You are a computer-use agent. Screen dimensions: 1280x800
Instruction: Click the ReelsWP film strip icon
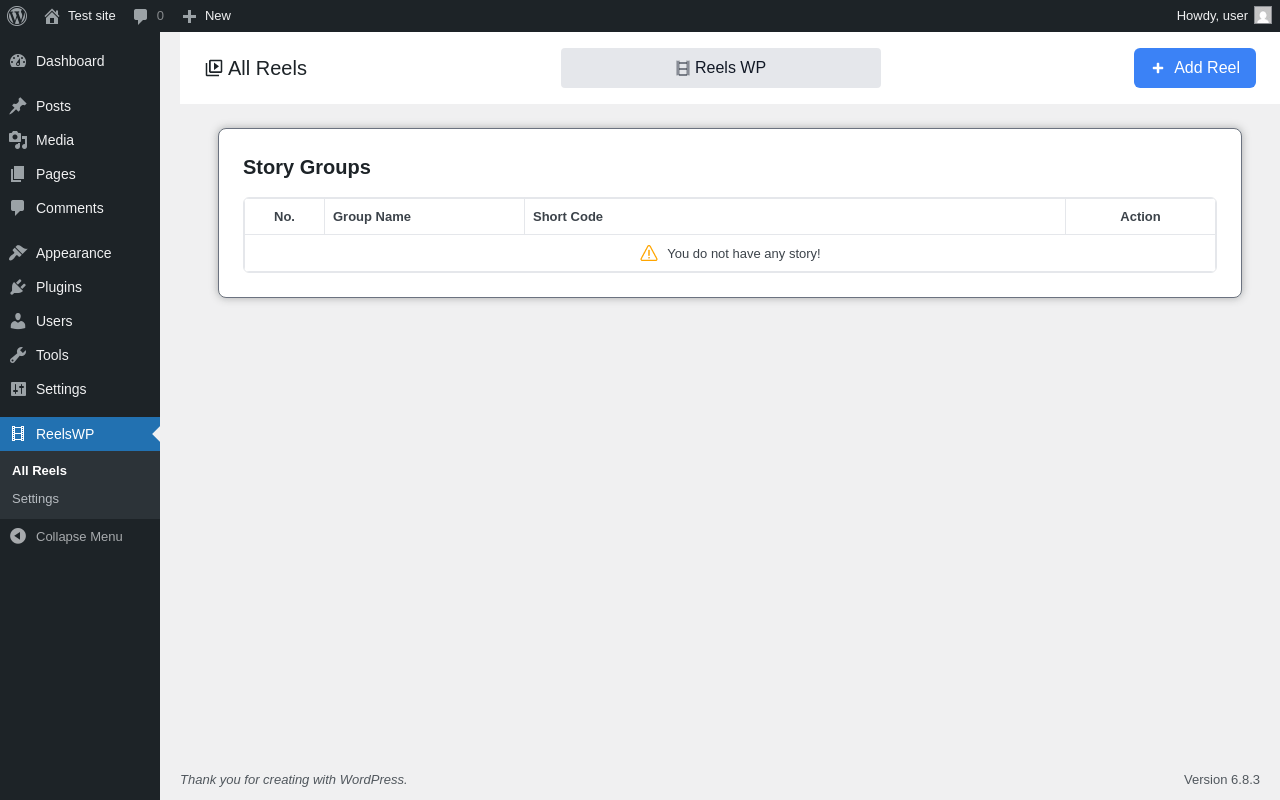(18, 434)
